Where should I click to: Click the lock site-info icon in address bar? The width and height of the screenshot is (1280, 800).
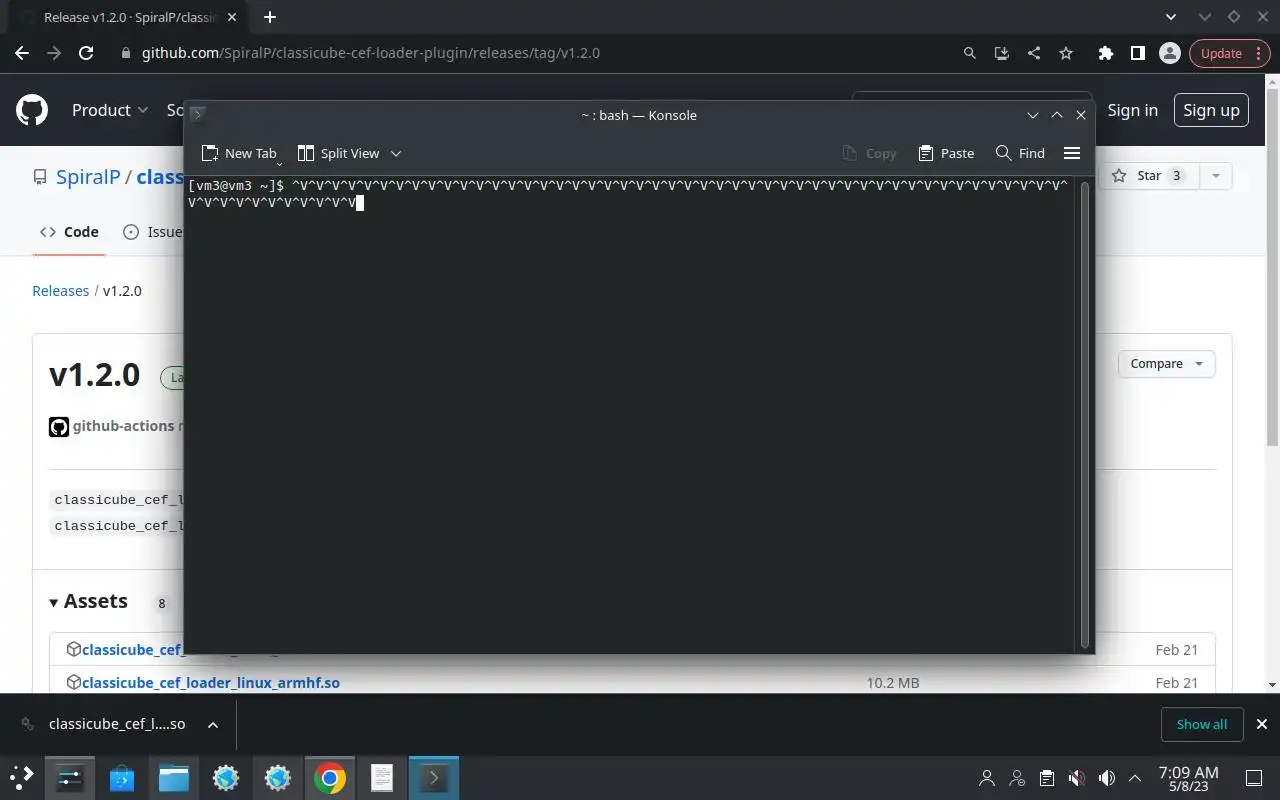[x=125, y=53]
